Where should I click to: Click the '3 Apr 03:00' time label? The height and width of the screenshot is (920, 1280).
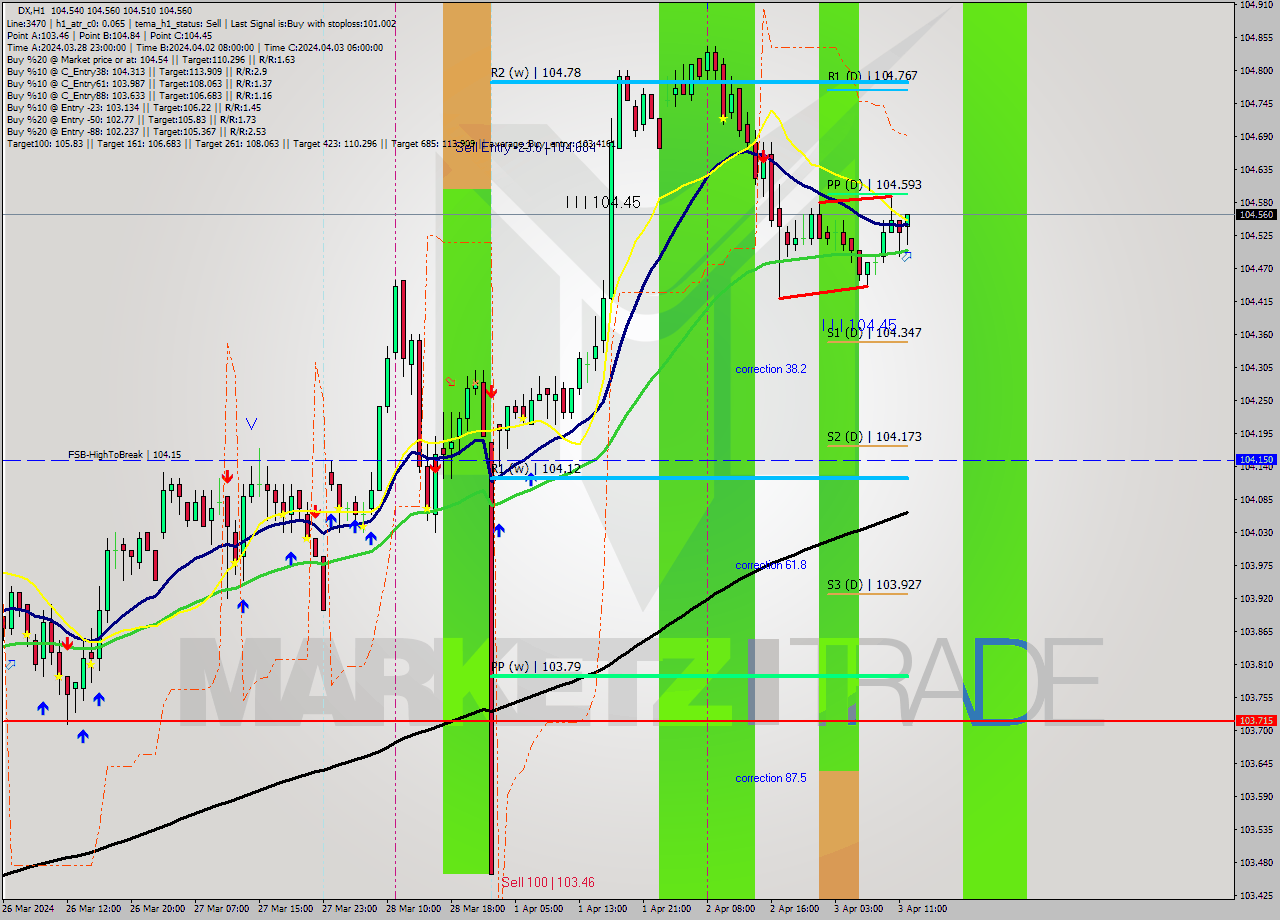[858, 909]
